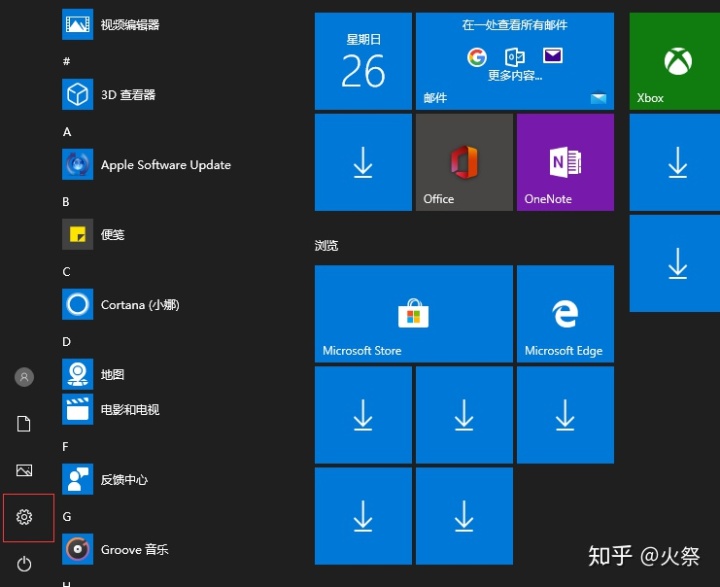Open the Pictures folder icon in sidebar
Viewport: 720px width, 587px height.
(x=24, y=470)
